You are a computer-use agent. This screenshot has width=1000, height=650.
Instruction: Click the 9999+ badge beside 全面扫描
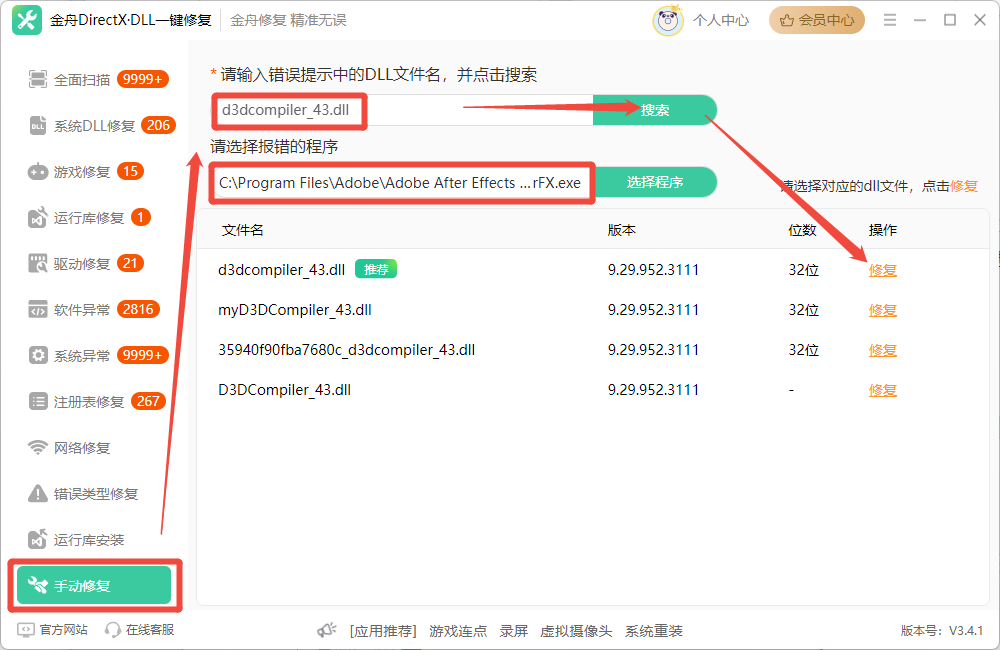(x=143, y=79)
